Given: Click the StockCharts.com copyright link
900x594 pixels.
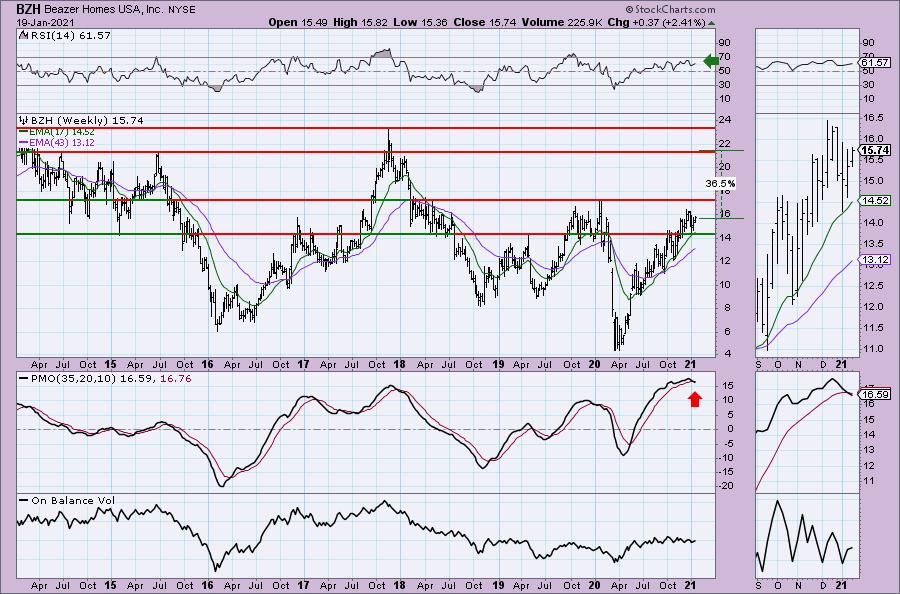Looking at the screenshot, I should [x=670, y=9].
